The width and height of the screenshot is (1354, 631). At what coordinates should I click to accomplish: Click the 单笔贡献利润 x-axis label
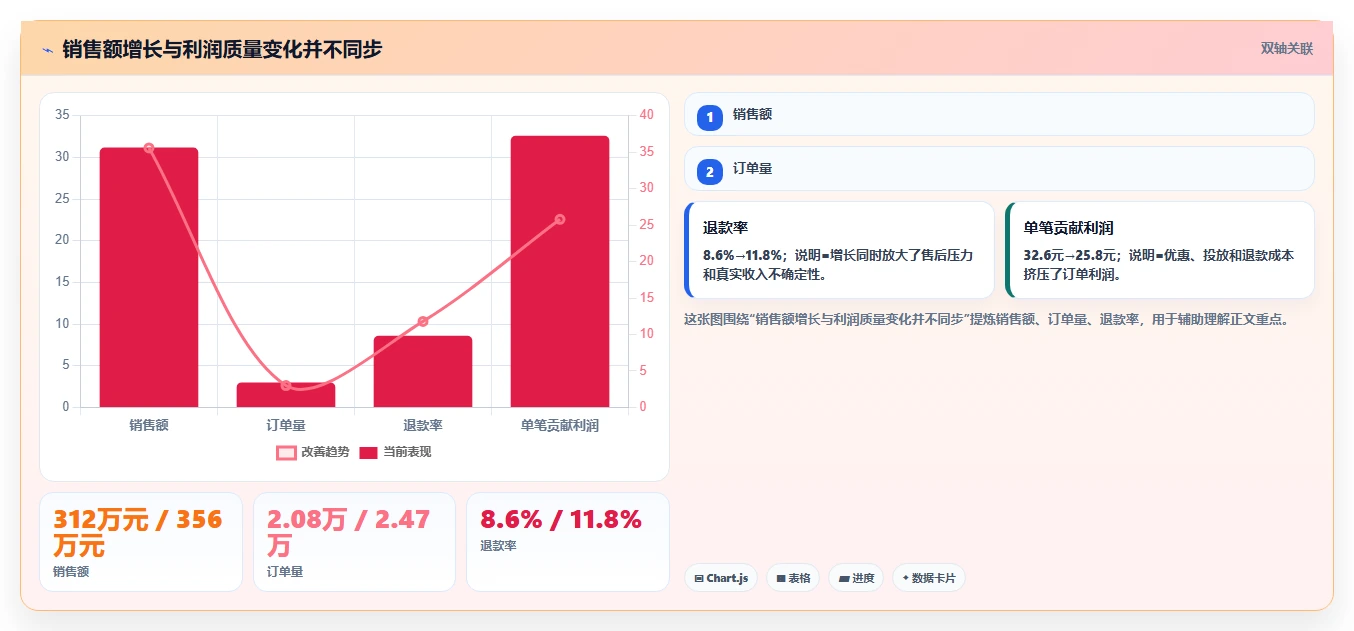point(560,425)
